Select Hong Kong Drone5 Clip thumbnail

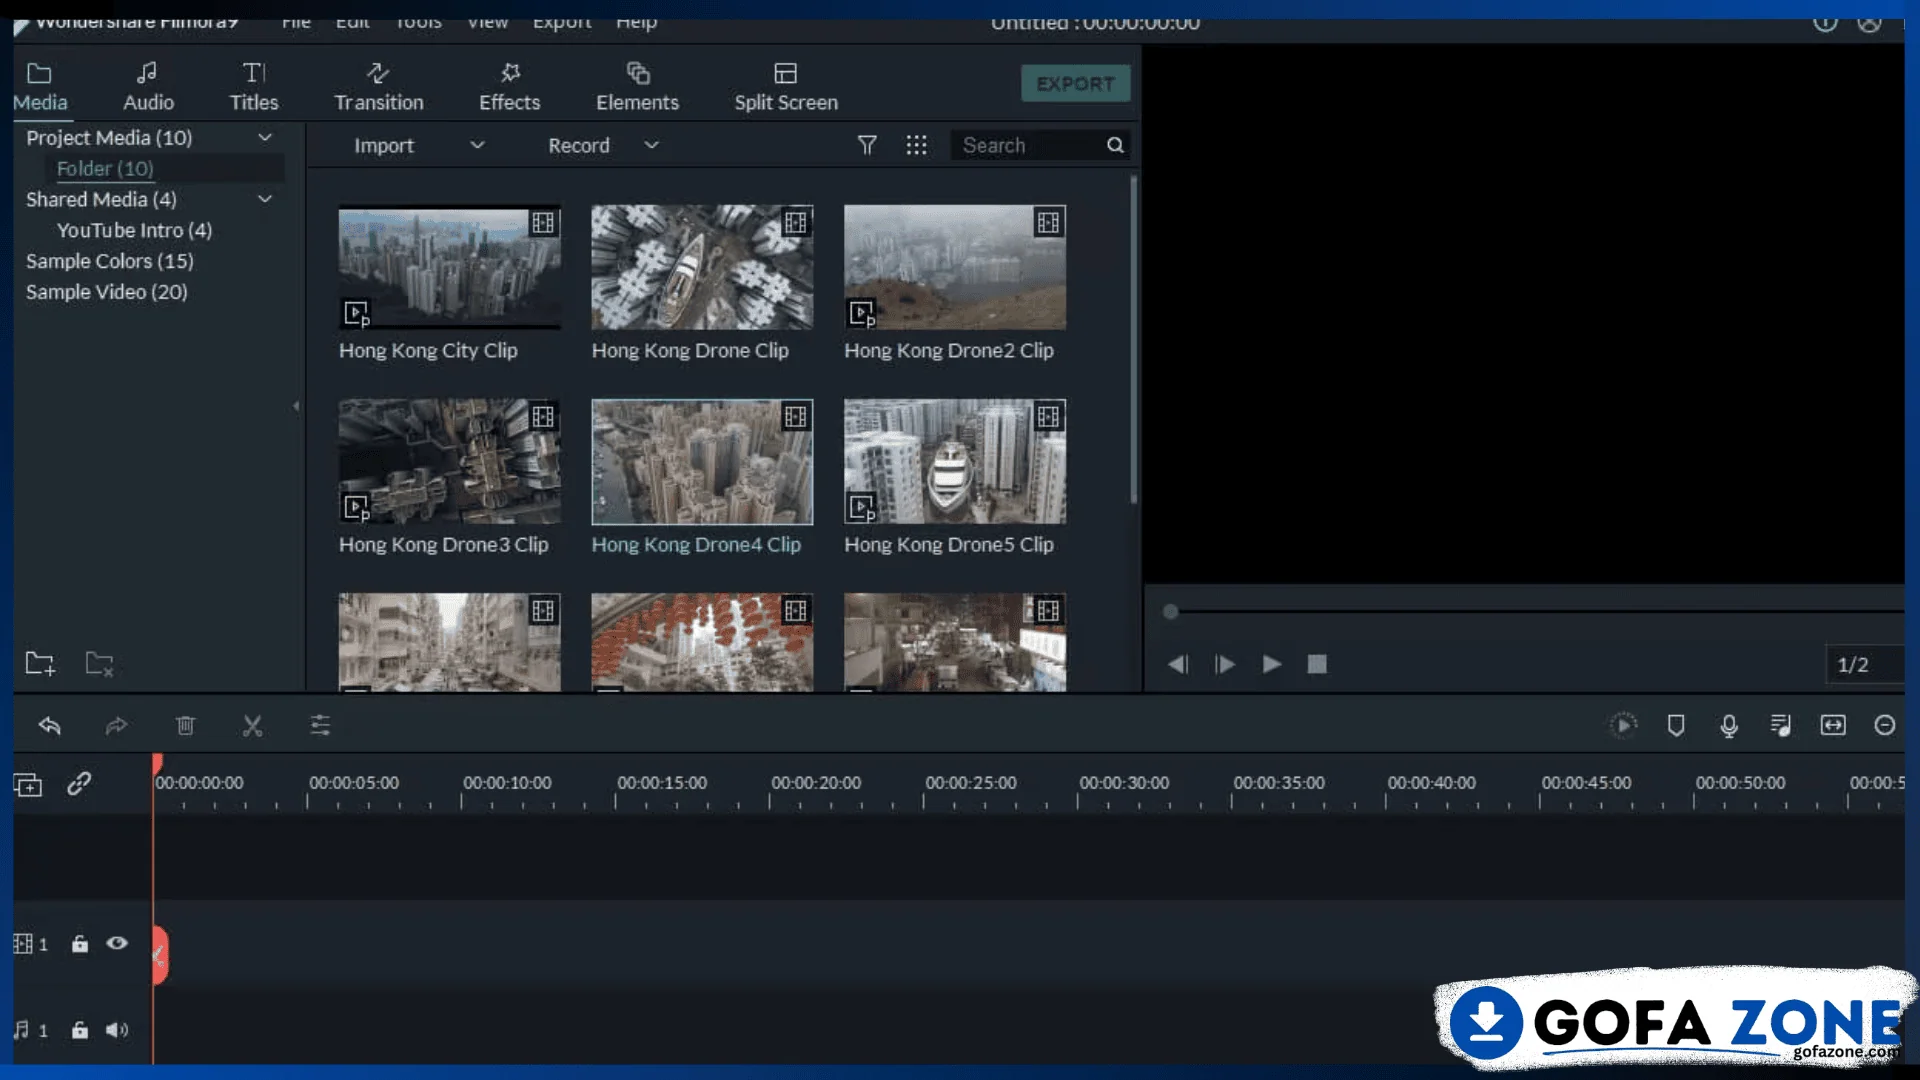pyautogui.click(x=955, y=461)
